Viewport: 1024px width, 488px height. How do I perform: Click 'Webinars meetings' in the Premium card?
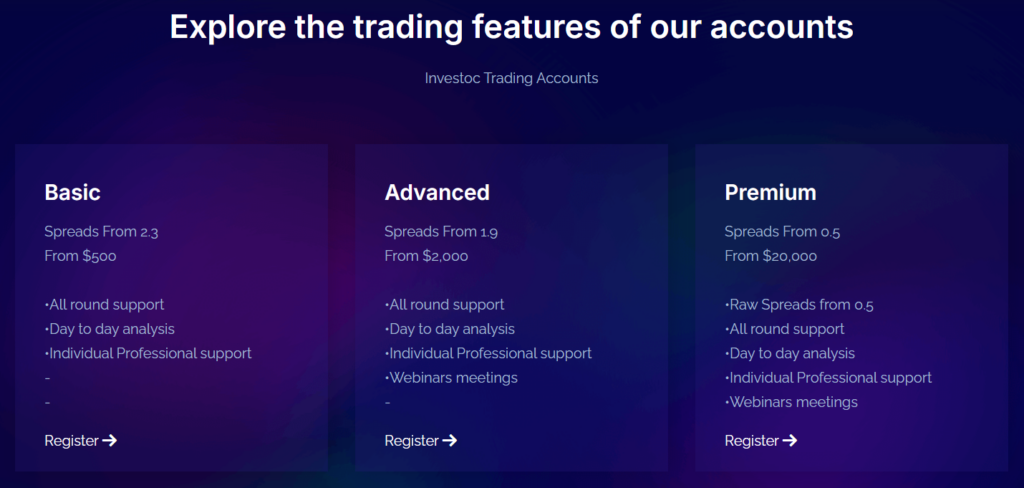pyautogui.click(x=792, y=402)
